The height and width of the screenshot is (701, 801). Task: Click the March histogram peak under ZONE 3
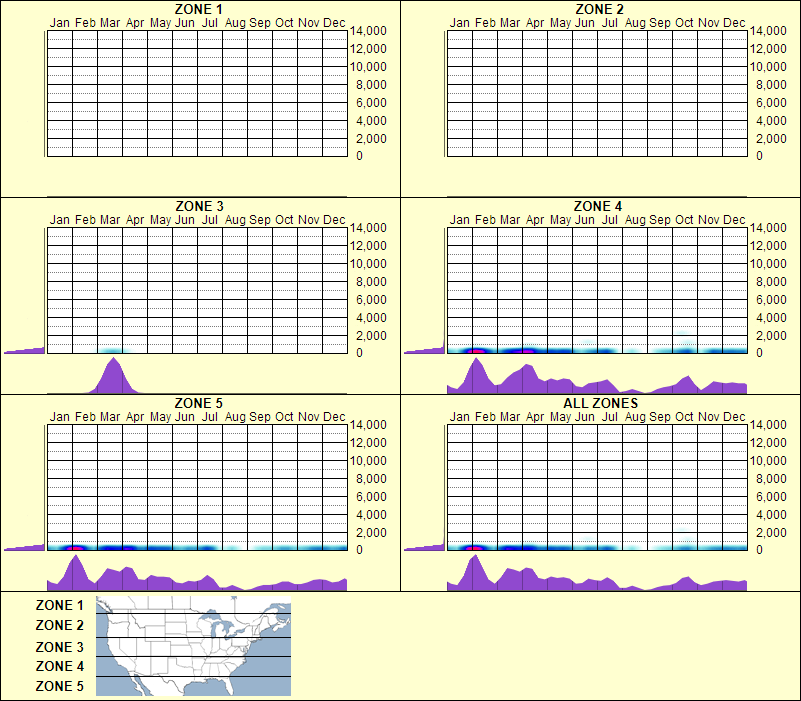[x=113, y=377]
